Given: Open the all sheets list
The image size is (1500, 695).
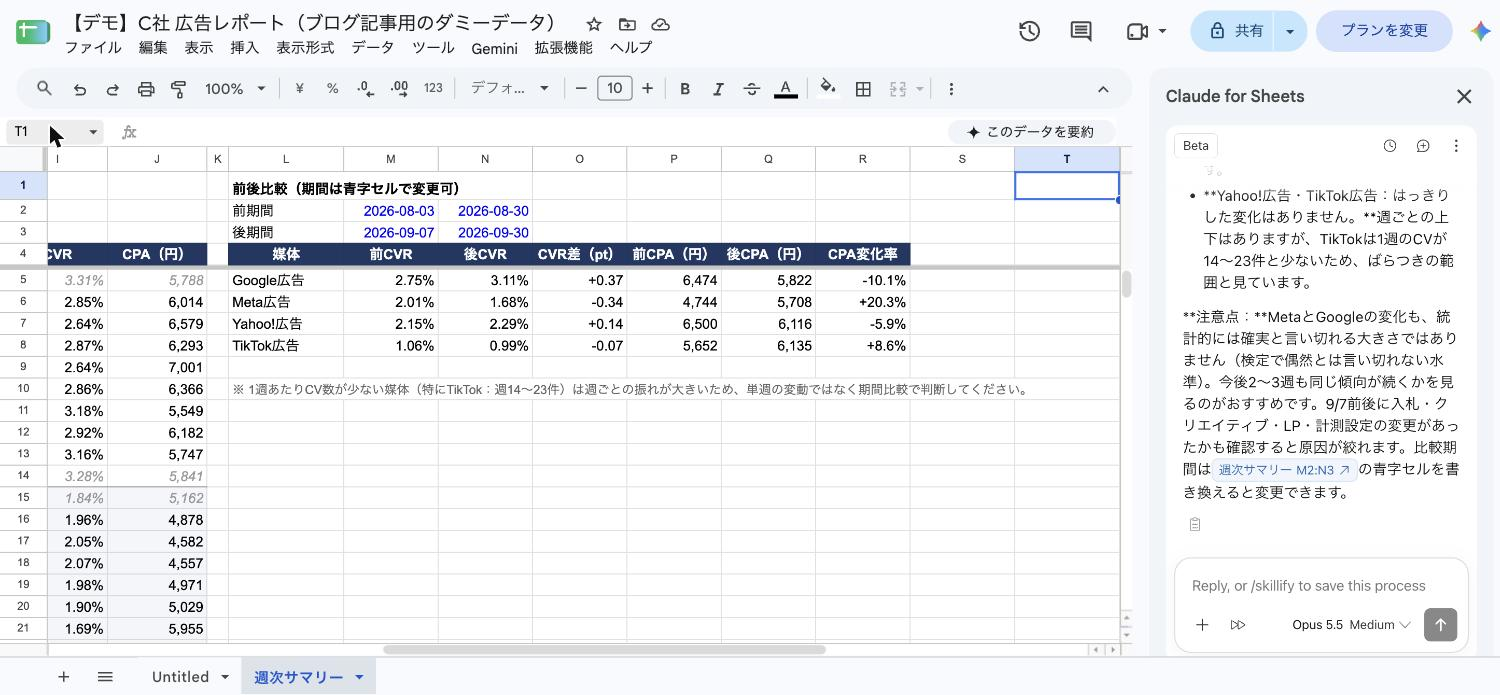Looking at the screenshot, I should (105, 677).
